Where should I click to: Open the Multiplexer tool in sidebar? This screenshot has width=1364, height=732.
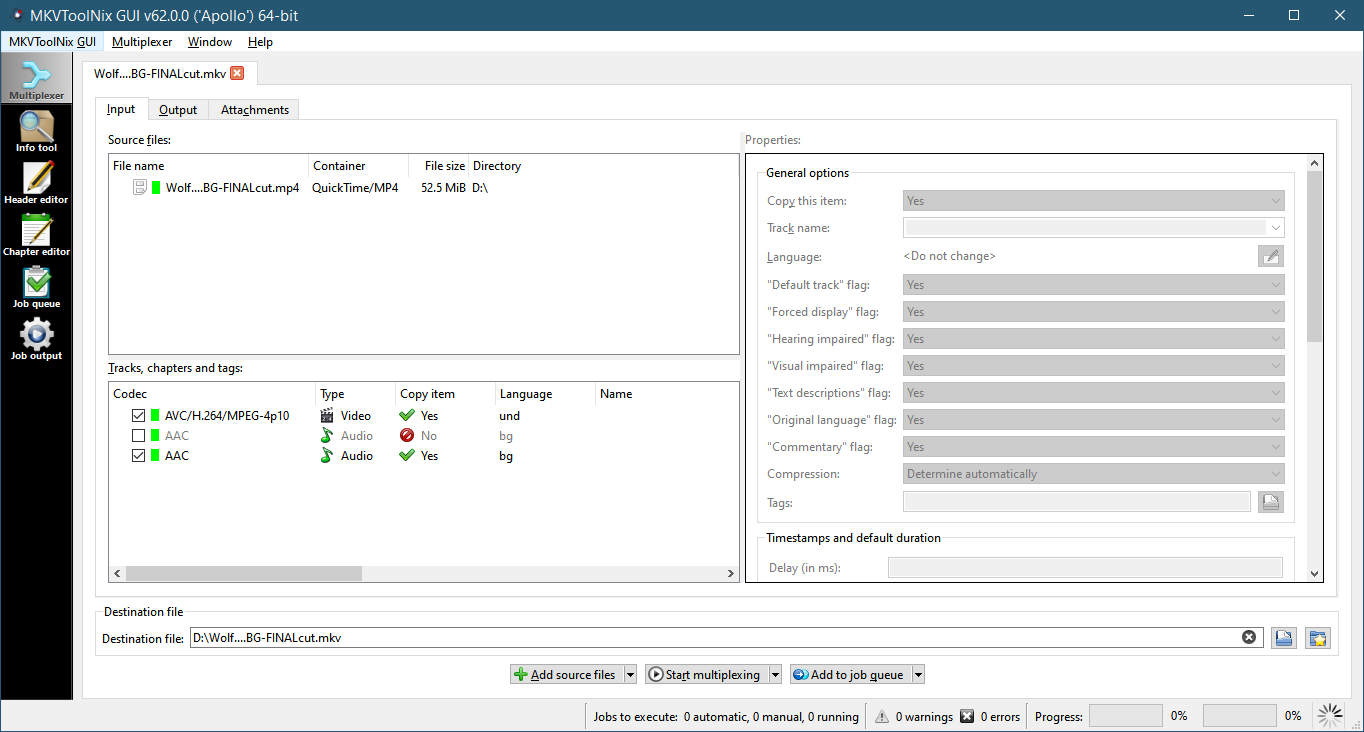coord(36,78)
